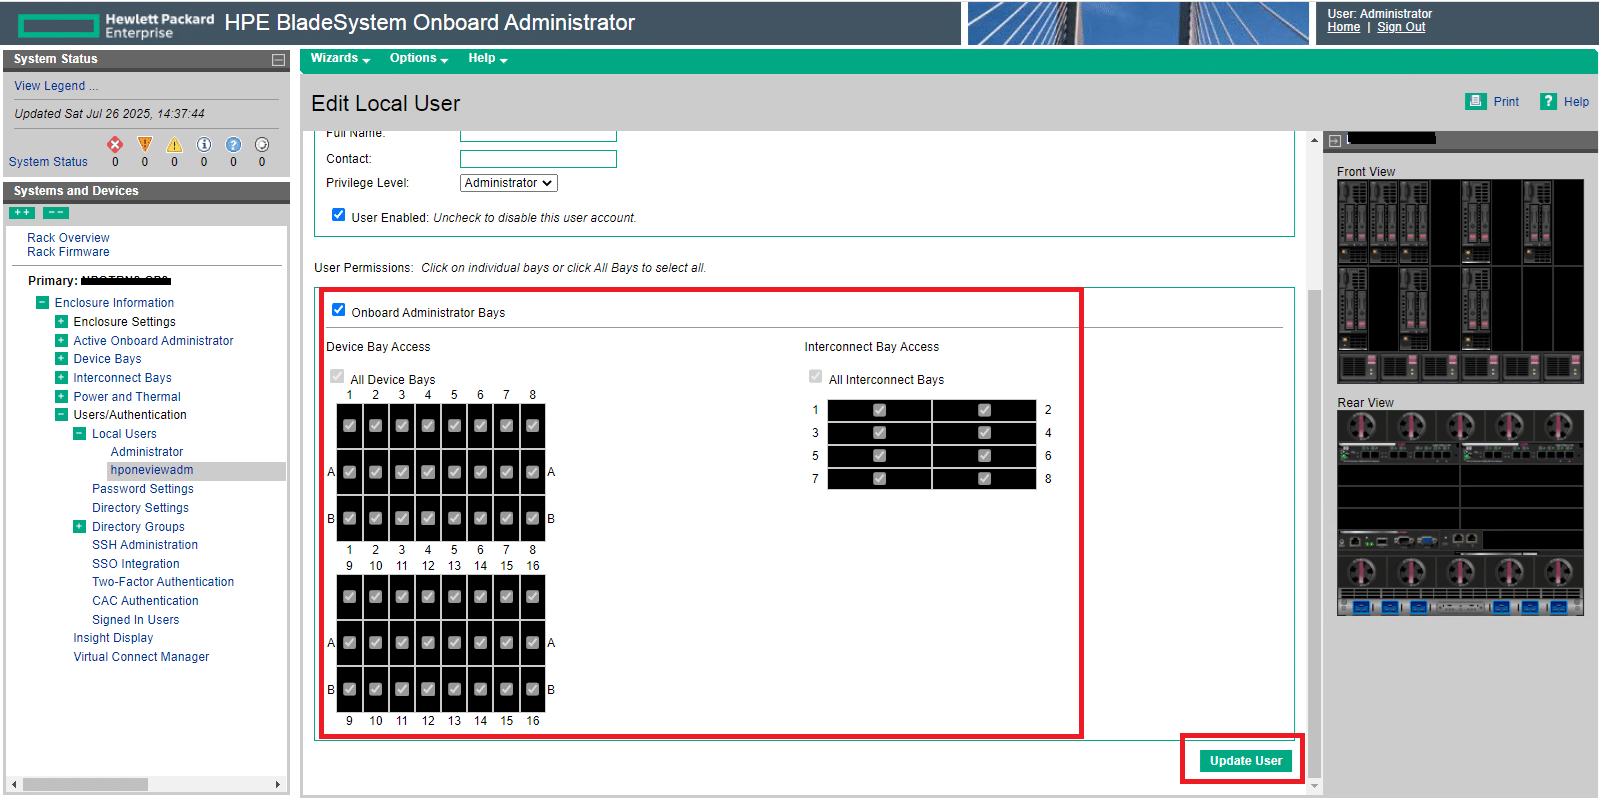Viewport: 1599px width, 799px height.
Task: Click the yellow caution triangle status icon
Action: point(174,145)
